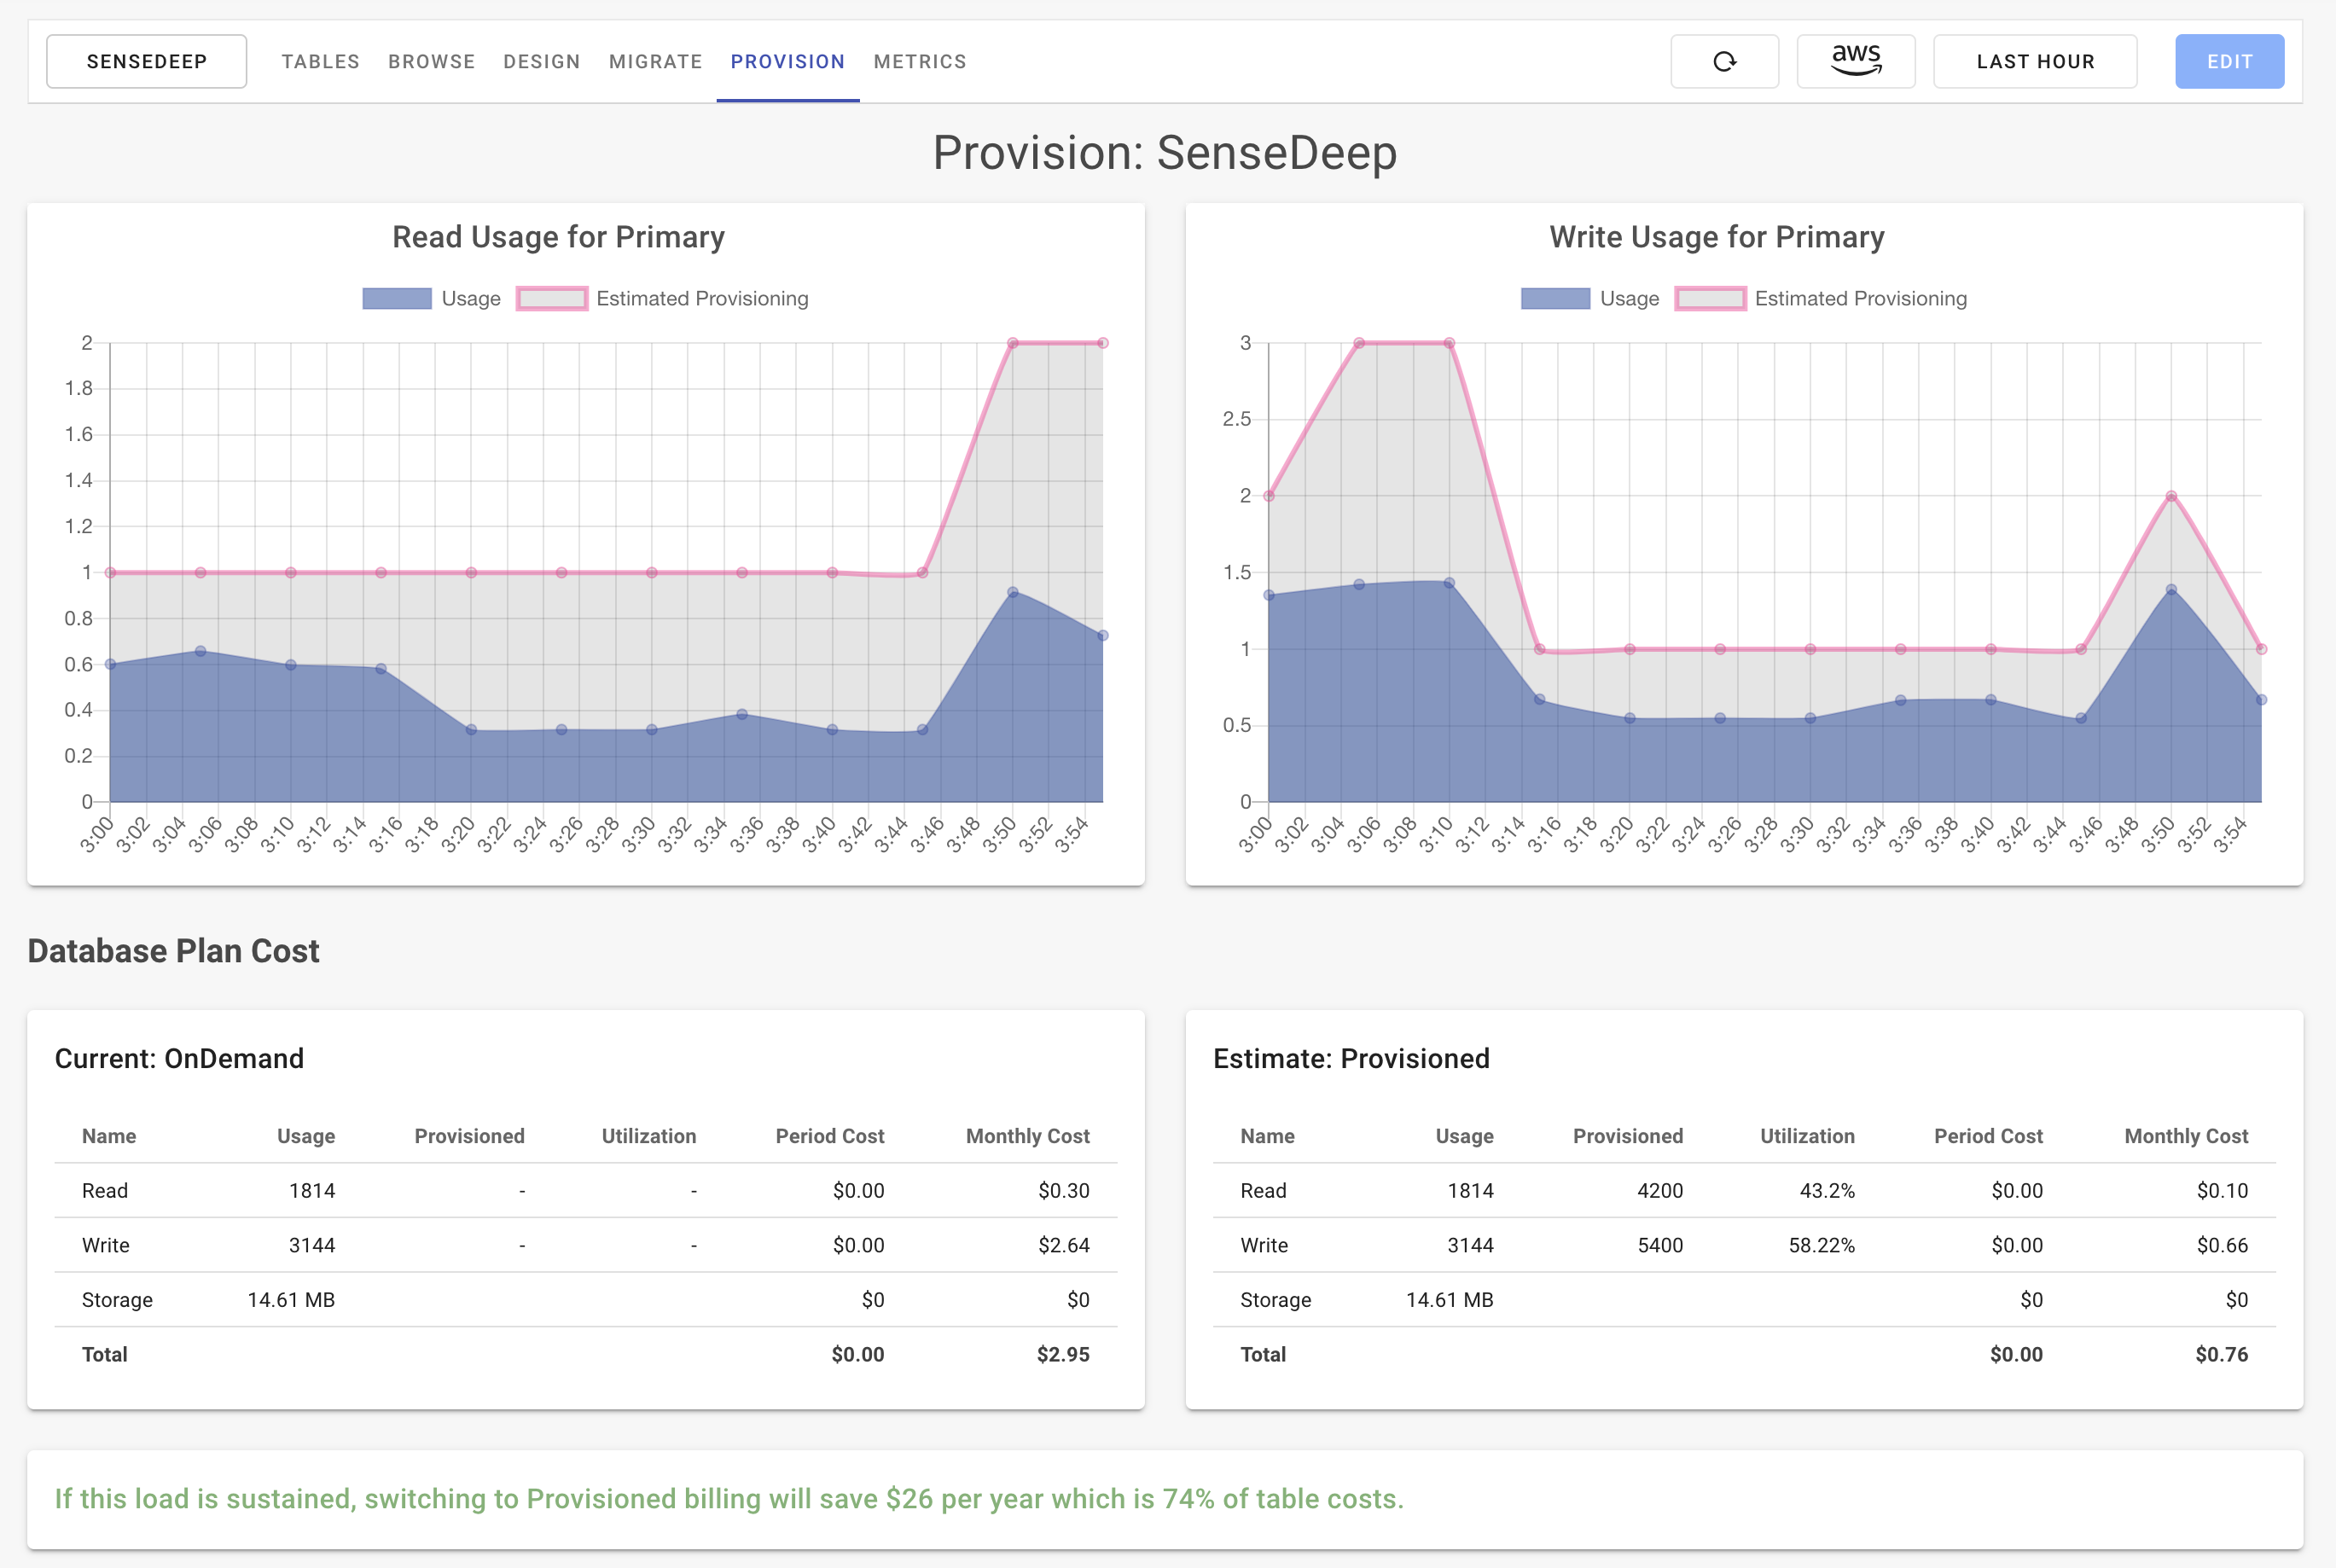Click the Provisioned read monthly cost $0.10
The width and height of the screenshot is (2336, 1568).
(2222, 1190)
